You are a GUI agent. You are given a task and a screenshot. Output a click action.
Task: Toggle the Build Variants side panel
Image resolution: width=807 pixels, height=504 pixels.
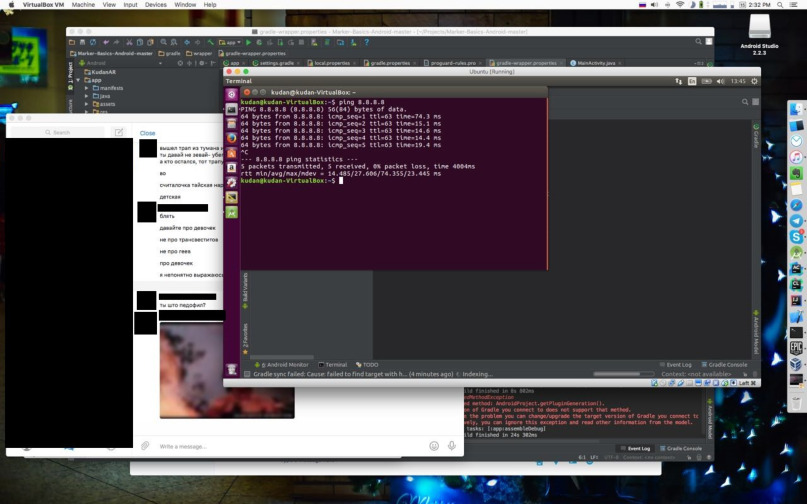[x=245, y=290]
